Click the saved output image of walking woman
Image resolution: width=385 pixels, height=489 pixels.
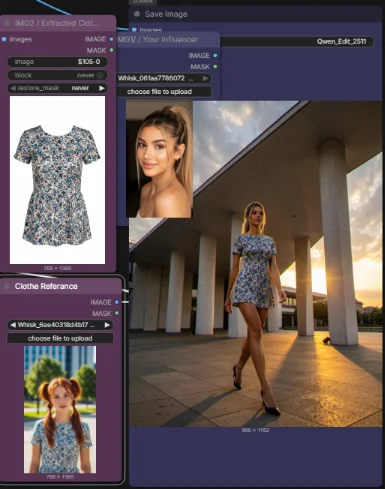[x=256, y=264]
